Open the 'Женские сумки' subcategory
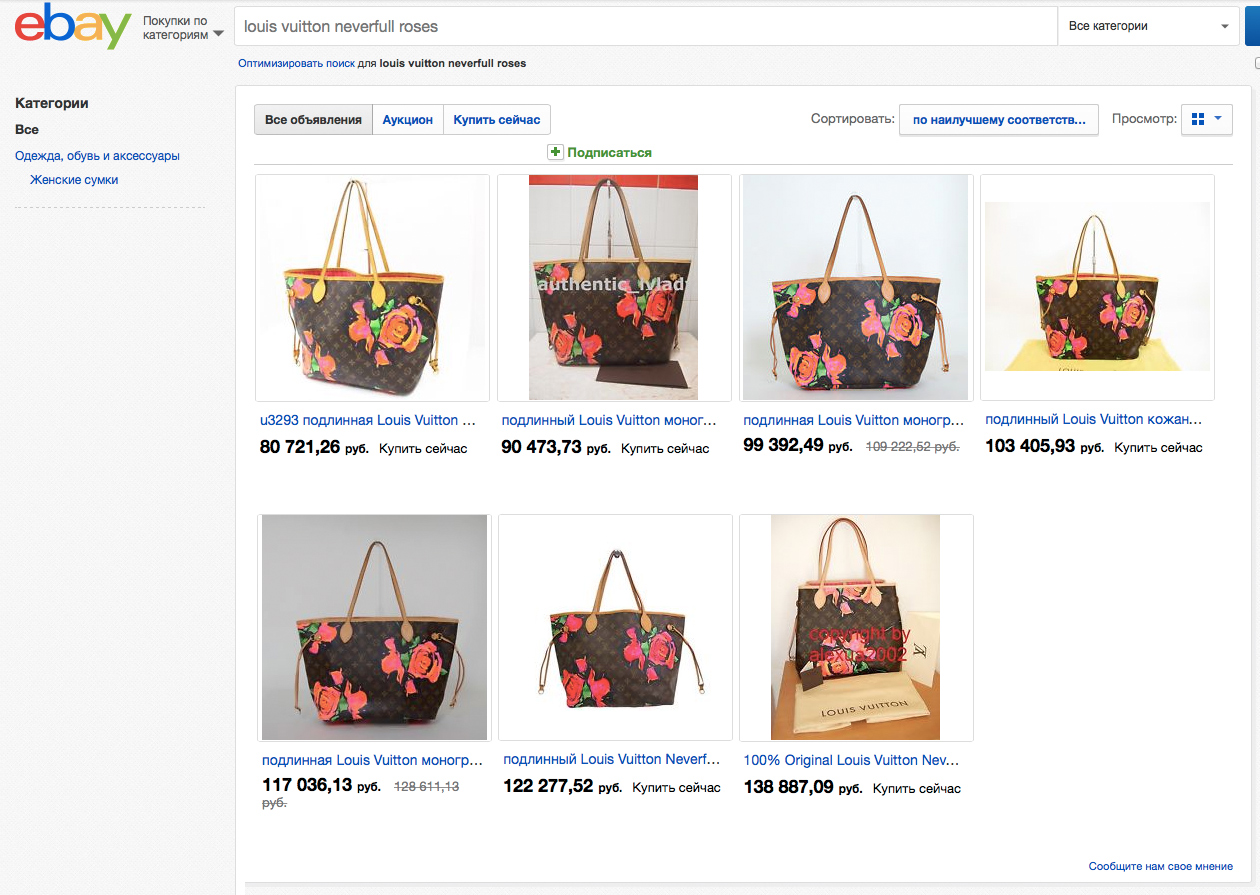Image resolution: width=1260 pixels, height=895 pixels. click(74, 180)
